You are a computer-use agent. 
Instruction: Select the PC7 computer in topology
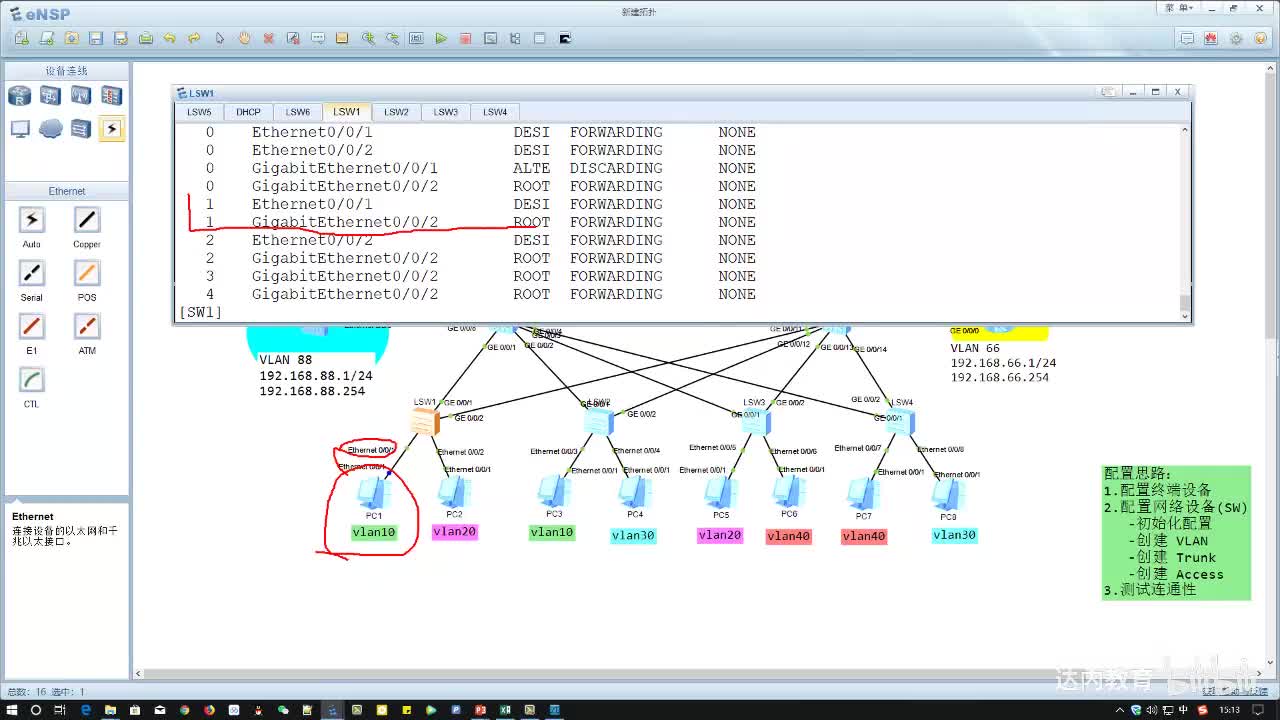point(863,494)
